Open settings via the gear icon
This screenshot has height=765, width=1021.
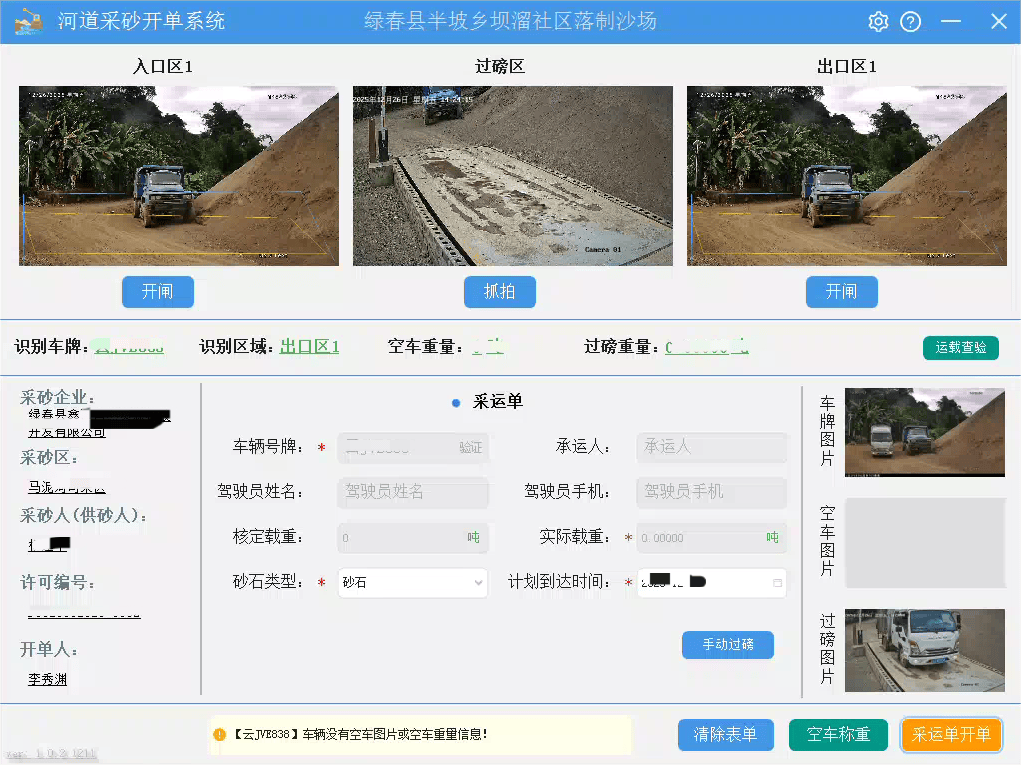878,22
